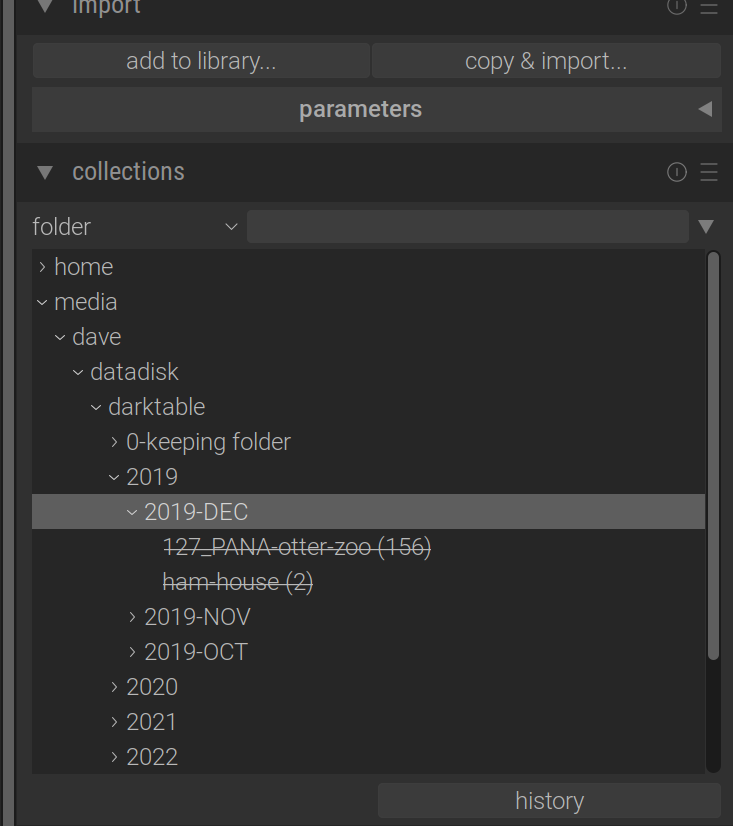Expand the home folder
This screenshot has width=733, height=826.
(42, 267)
